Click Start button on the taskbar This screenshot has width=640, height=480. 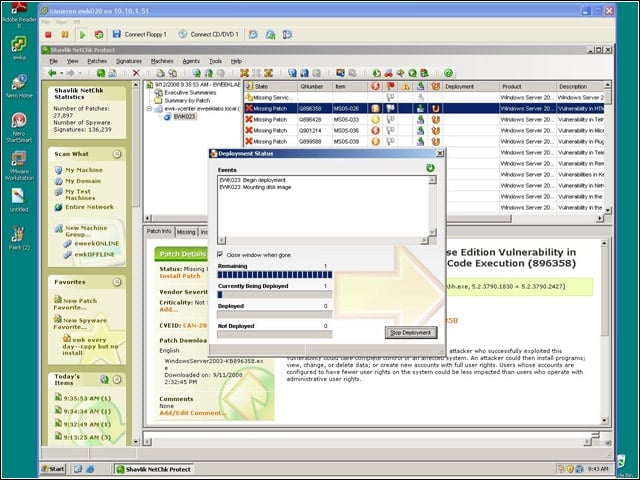pos(53,469)
